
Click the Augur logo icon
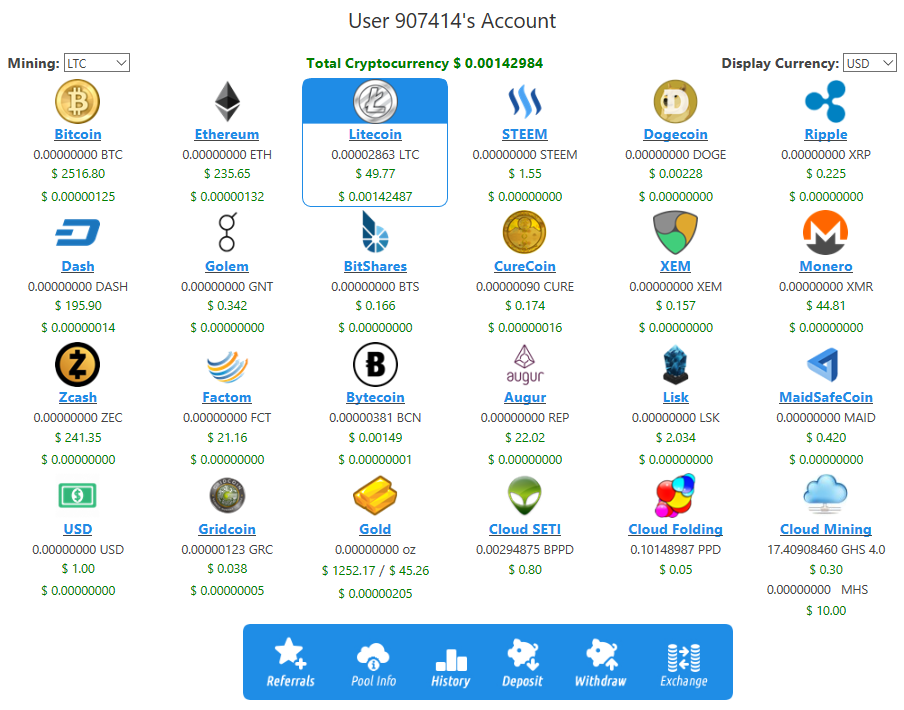[525, 364]
